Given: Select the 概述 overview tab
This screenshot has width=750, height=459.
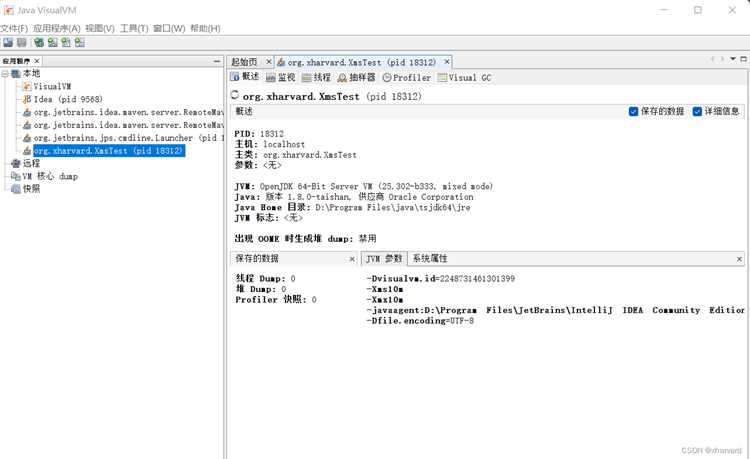Looking at the screenshot, I should pyautogui.click(x=244, y=77).
